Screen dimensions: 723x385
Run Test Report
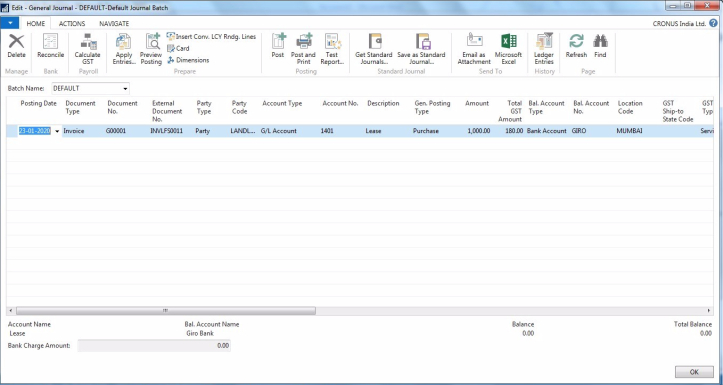(332, 49)
